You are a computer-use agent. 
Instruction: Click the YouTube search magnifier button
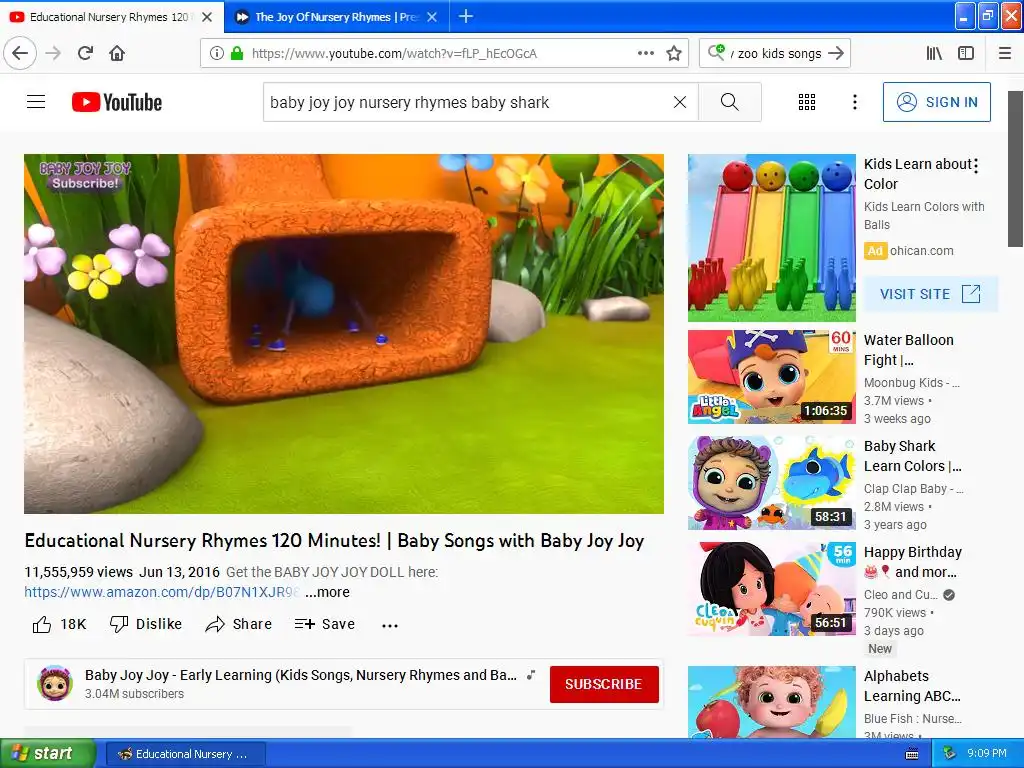coord(729,102)
